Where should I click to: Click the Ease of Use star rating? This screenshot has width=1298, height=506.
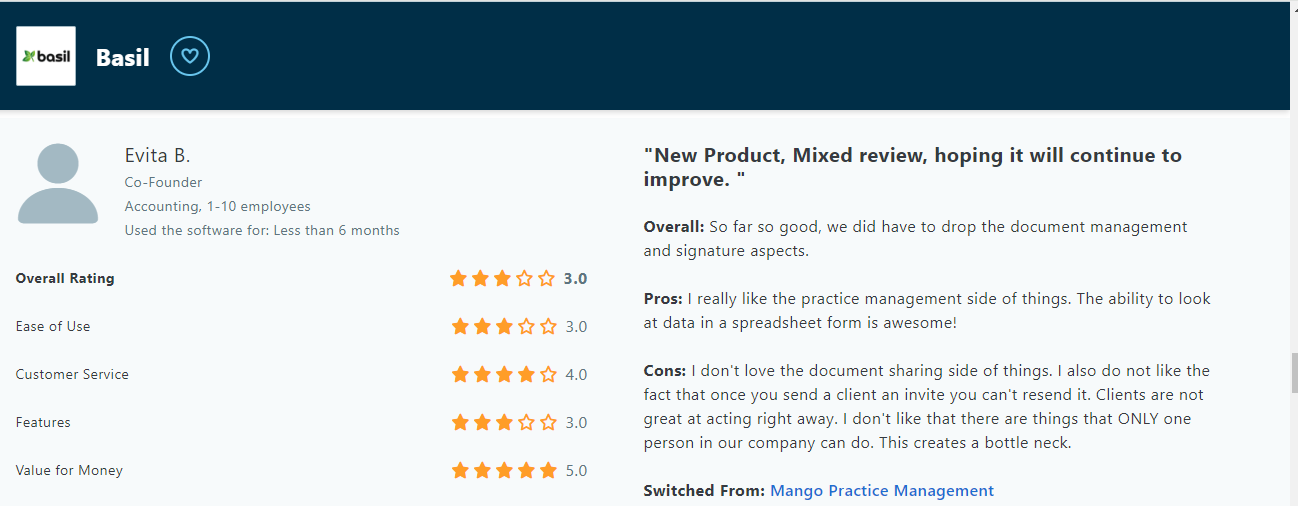[x=503, y=327]
